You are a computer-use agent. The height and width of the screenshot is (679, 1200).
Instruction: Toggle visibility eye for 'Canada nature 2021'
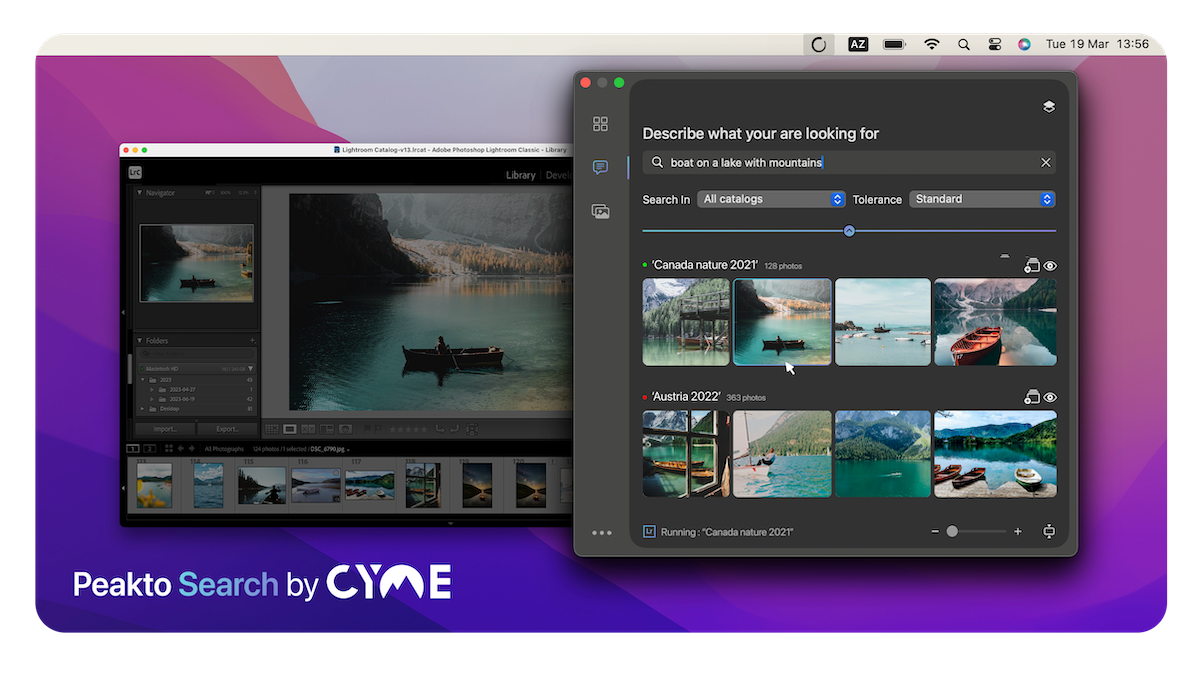(1050, 266)
